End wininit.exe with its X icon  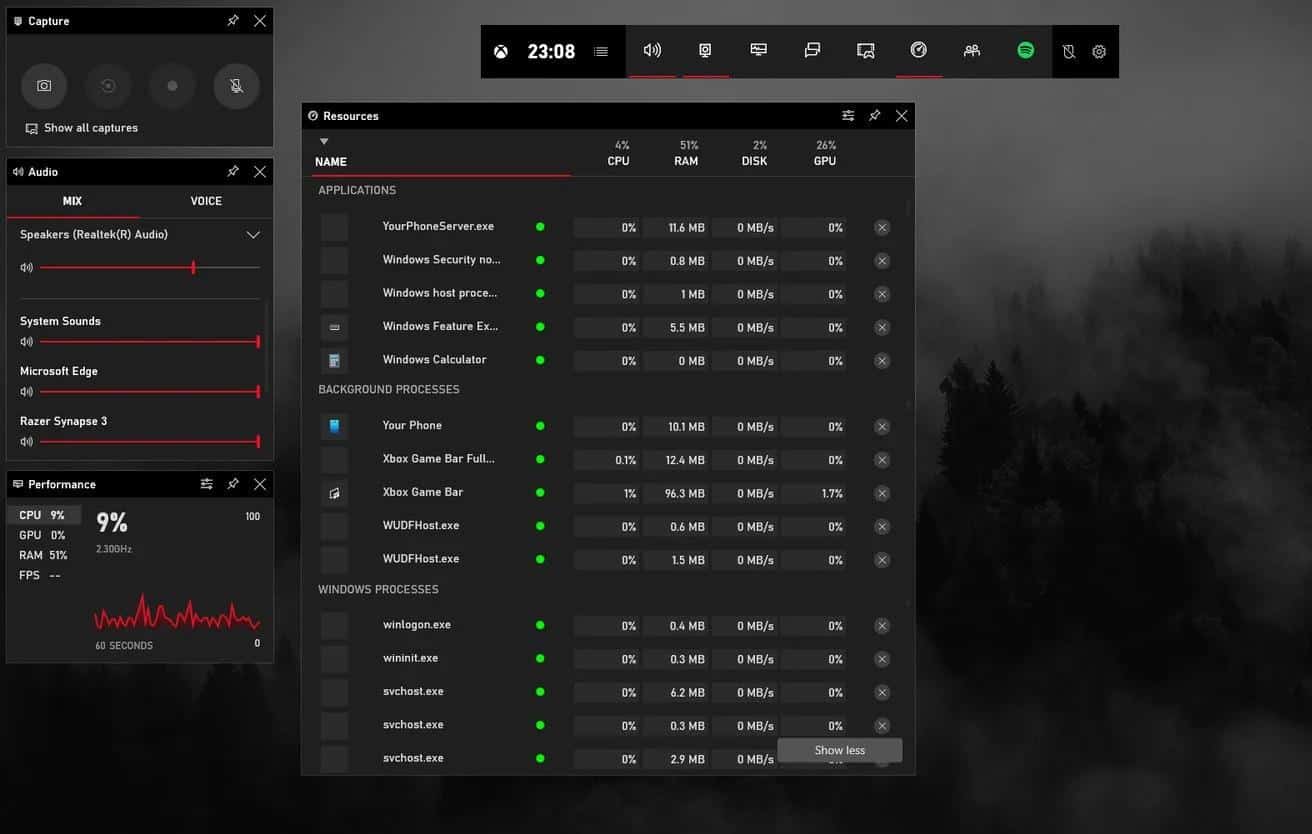pyautogui.click(x=882, y=659)
